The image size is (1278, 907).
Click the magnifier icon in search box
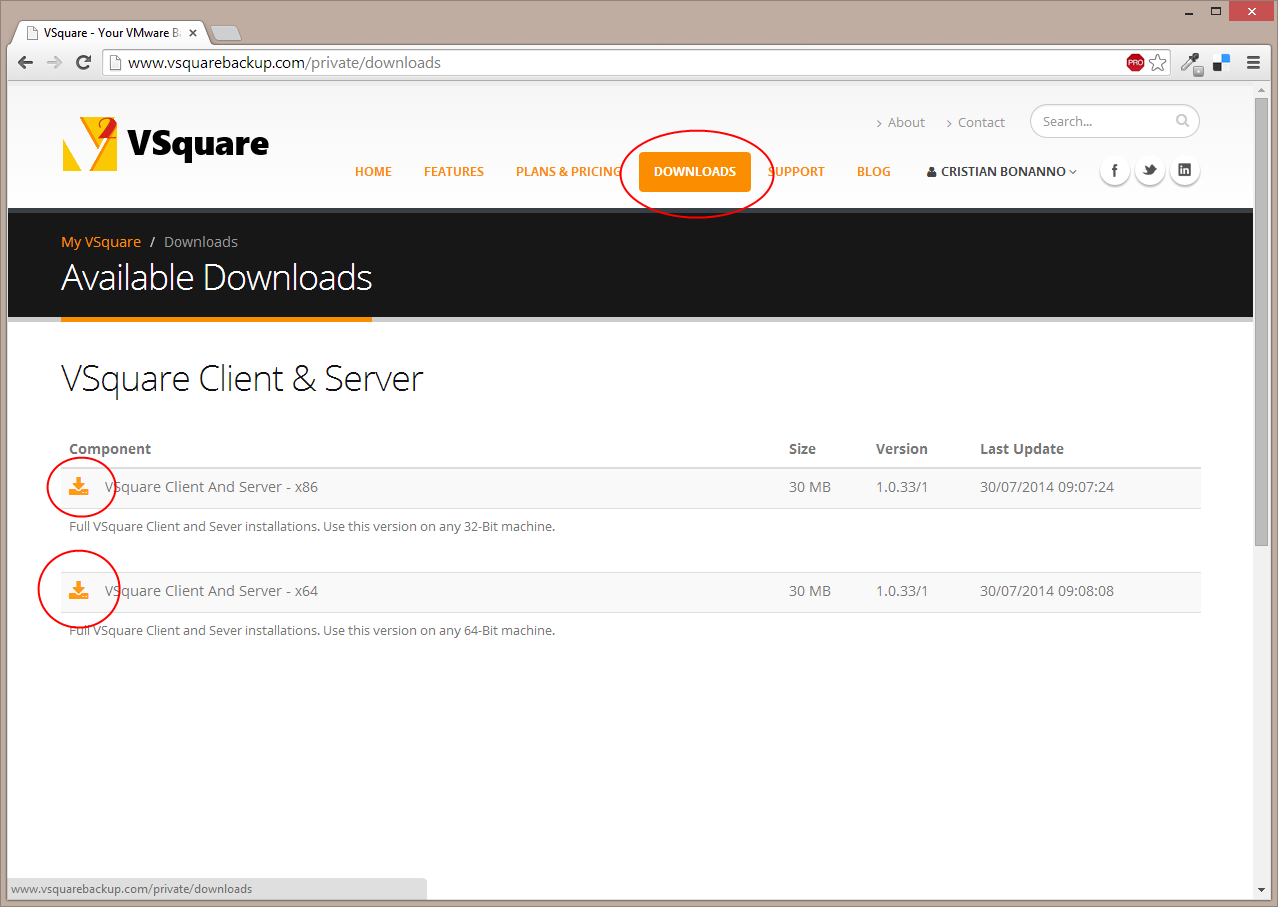pyautogui.click(x=1183, y=121)
